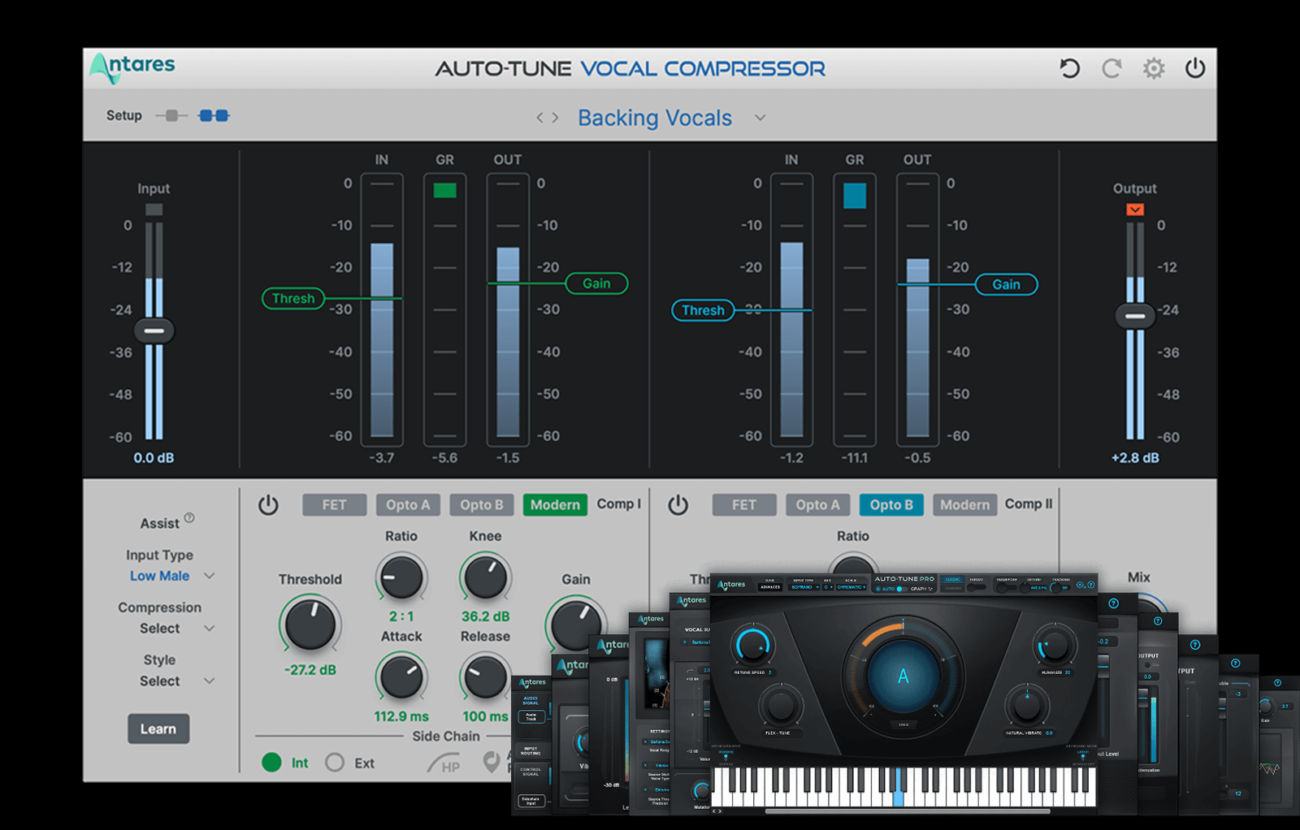Click the Comp I Threshold knob
Viewport: 1300px width, 830px height.
[x=310, y=624]
